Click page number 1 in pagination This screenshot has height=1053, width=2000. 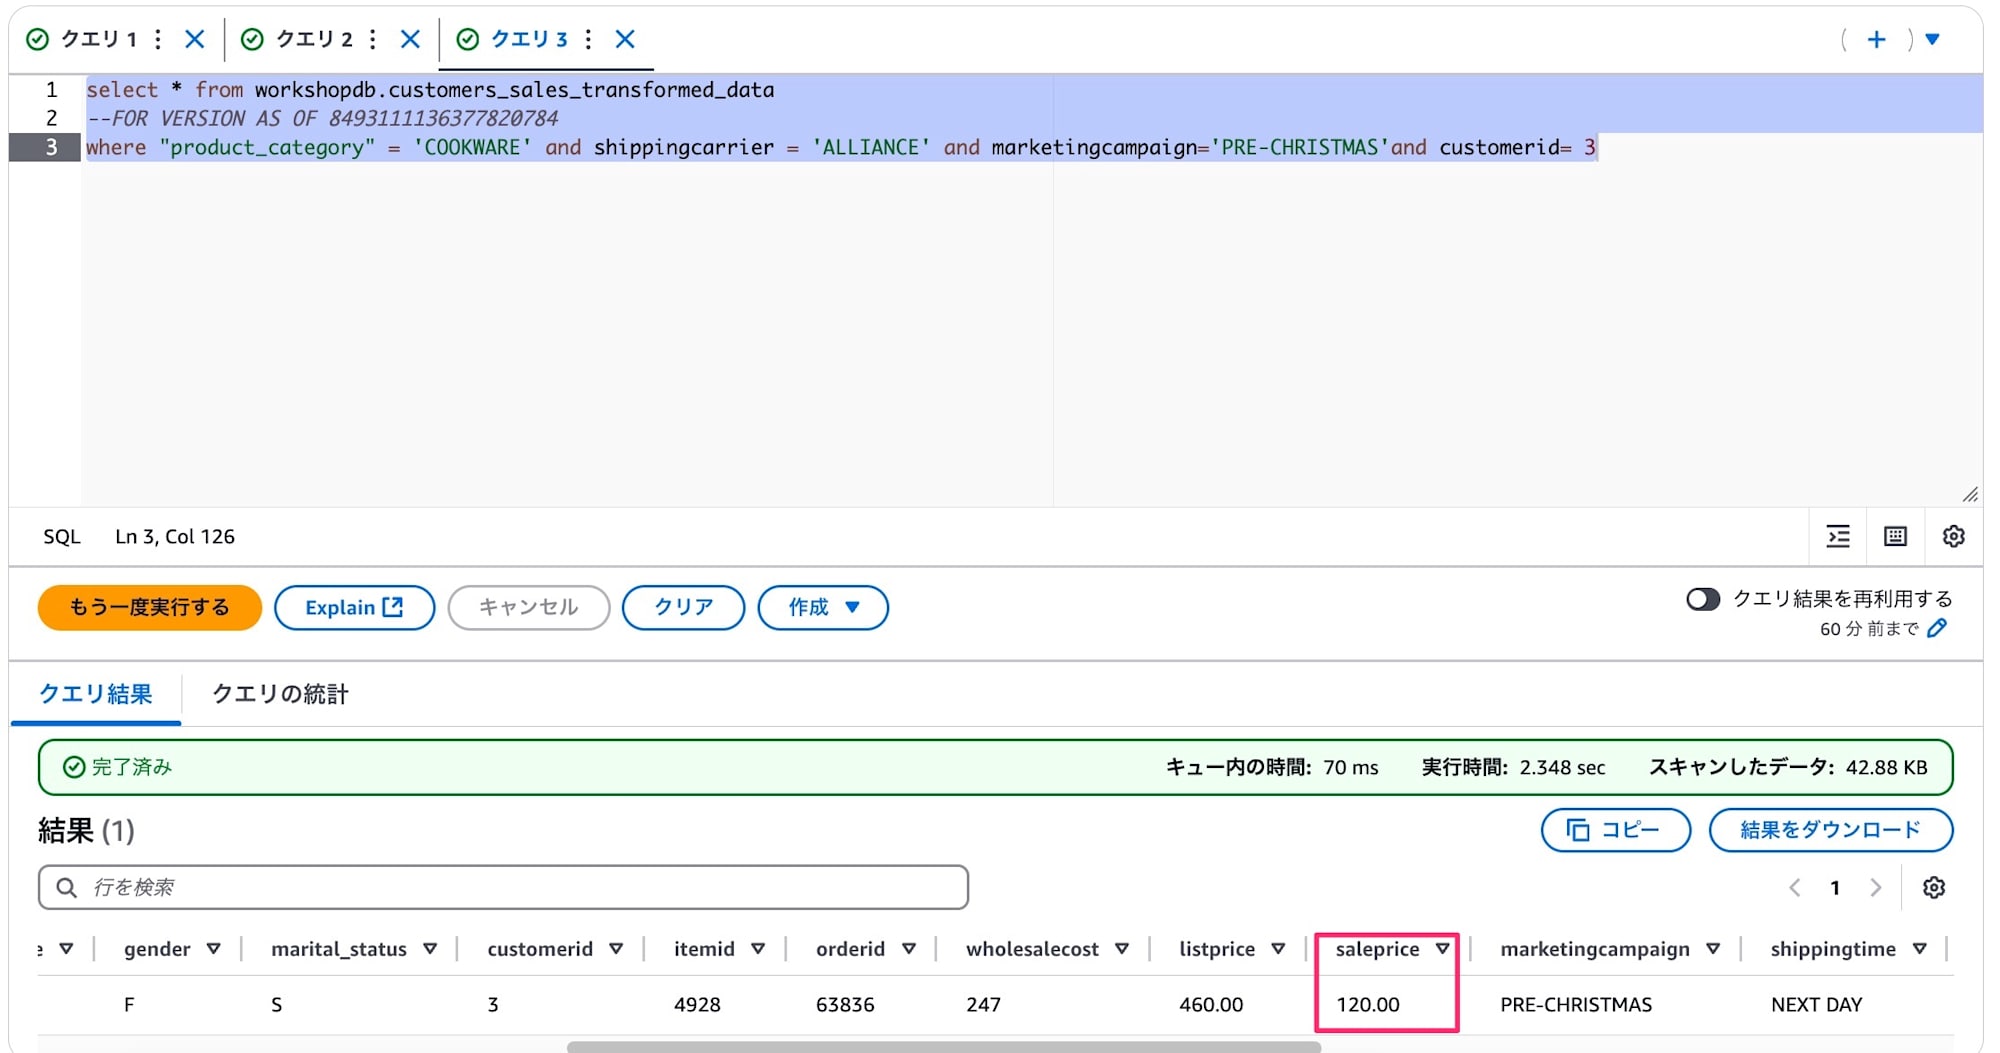tap(1835, 887)
